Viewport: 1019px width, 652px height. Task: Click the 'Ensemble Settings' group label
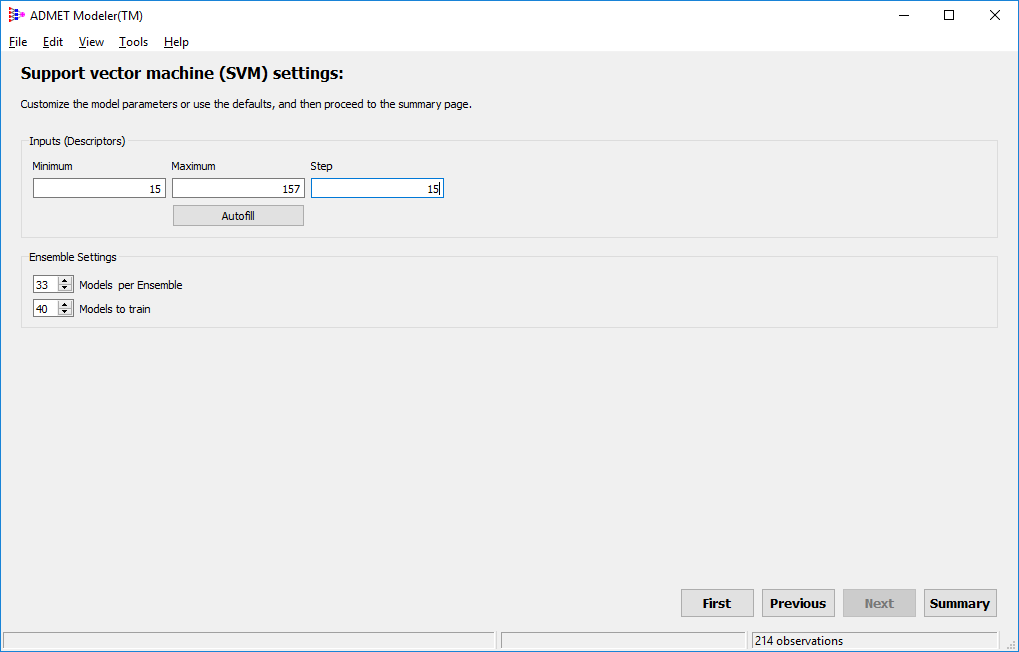coord(73,257)
